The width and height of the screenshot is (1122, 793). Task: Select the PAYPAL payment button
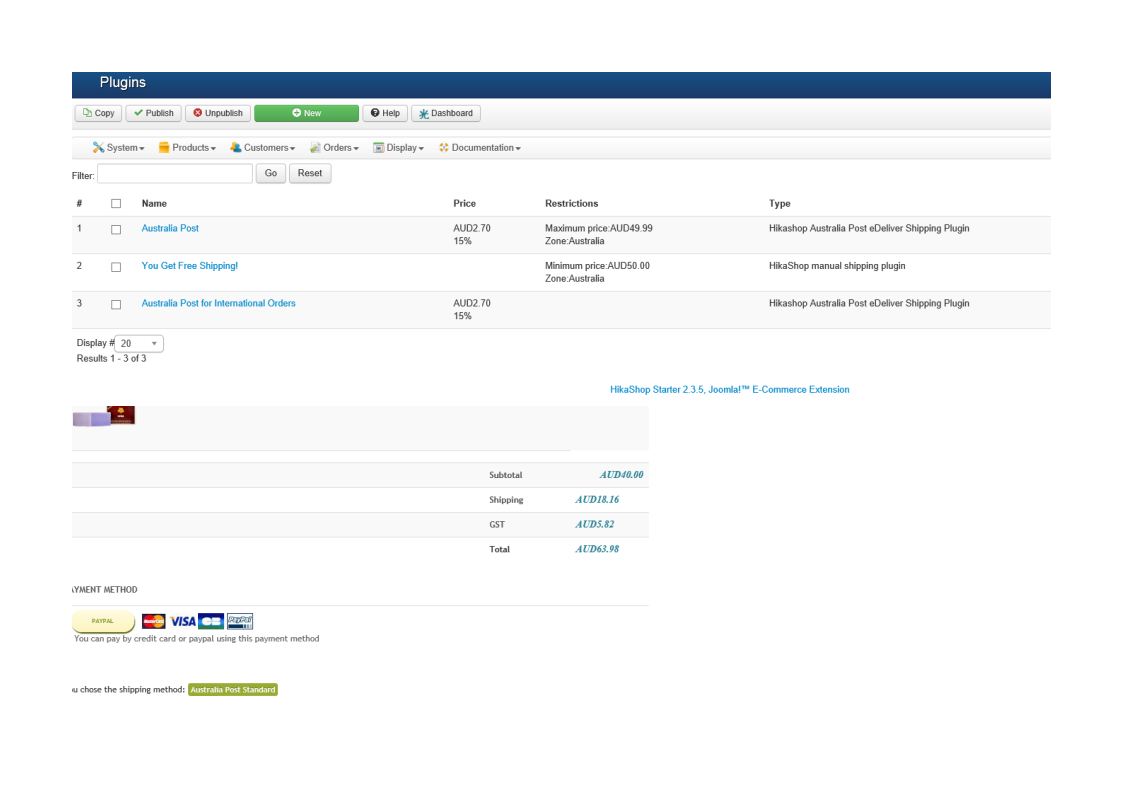[x=103, y=621]
